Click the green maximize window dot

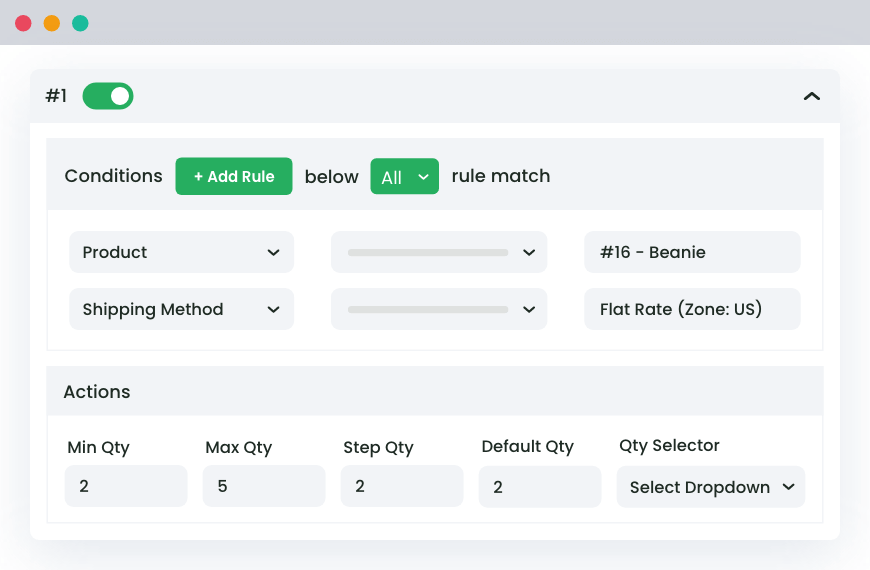click(80, 23)
